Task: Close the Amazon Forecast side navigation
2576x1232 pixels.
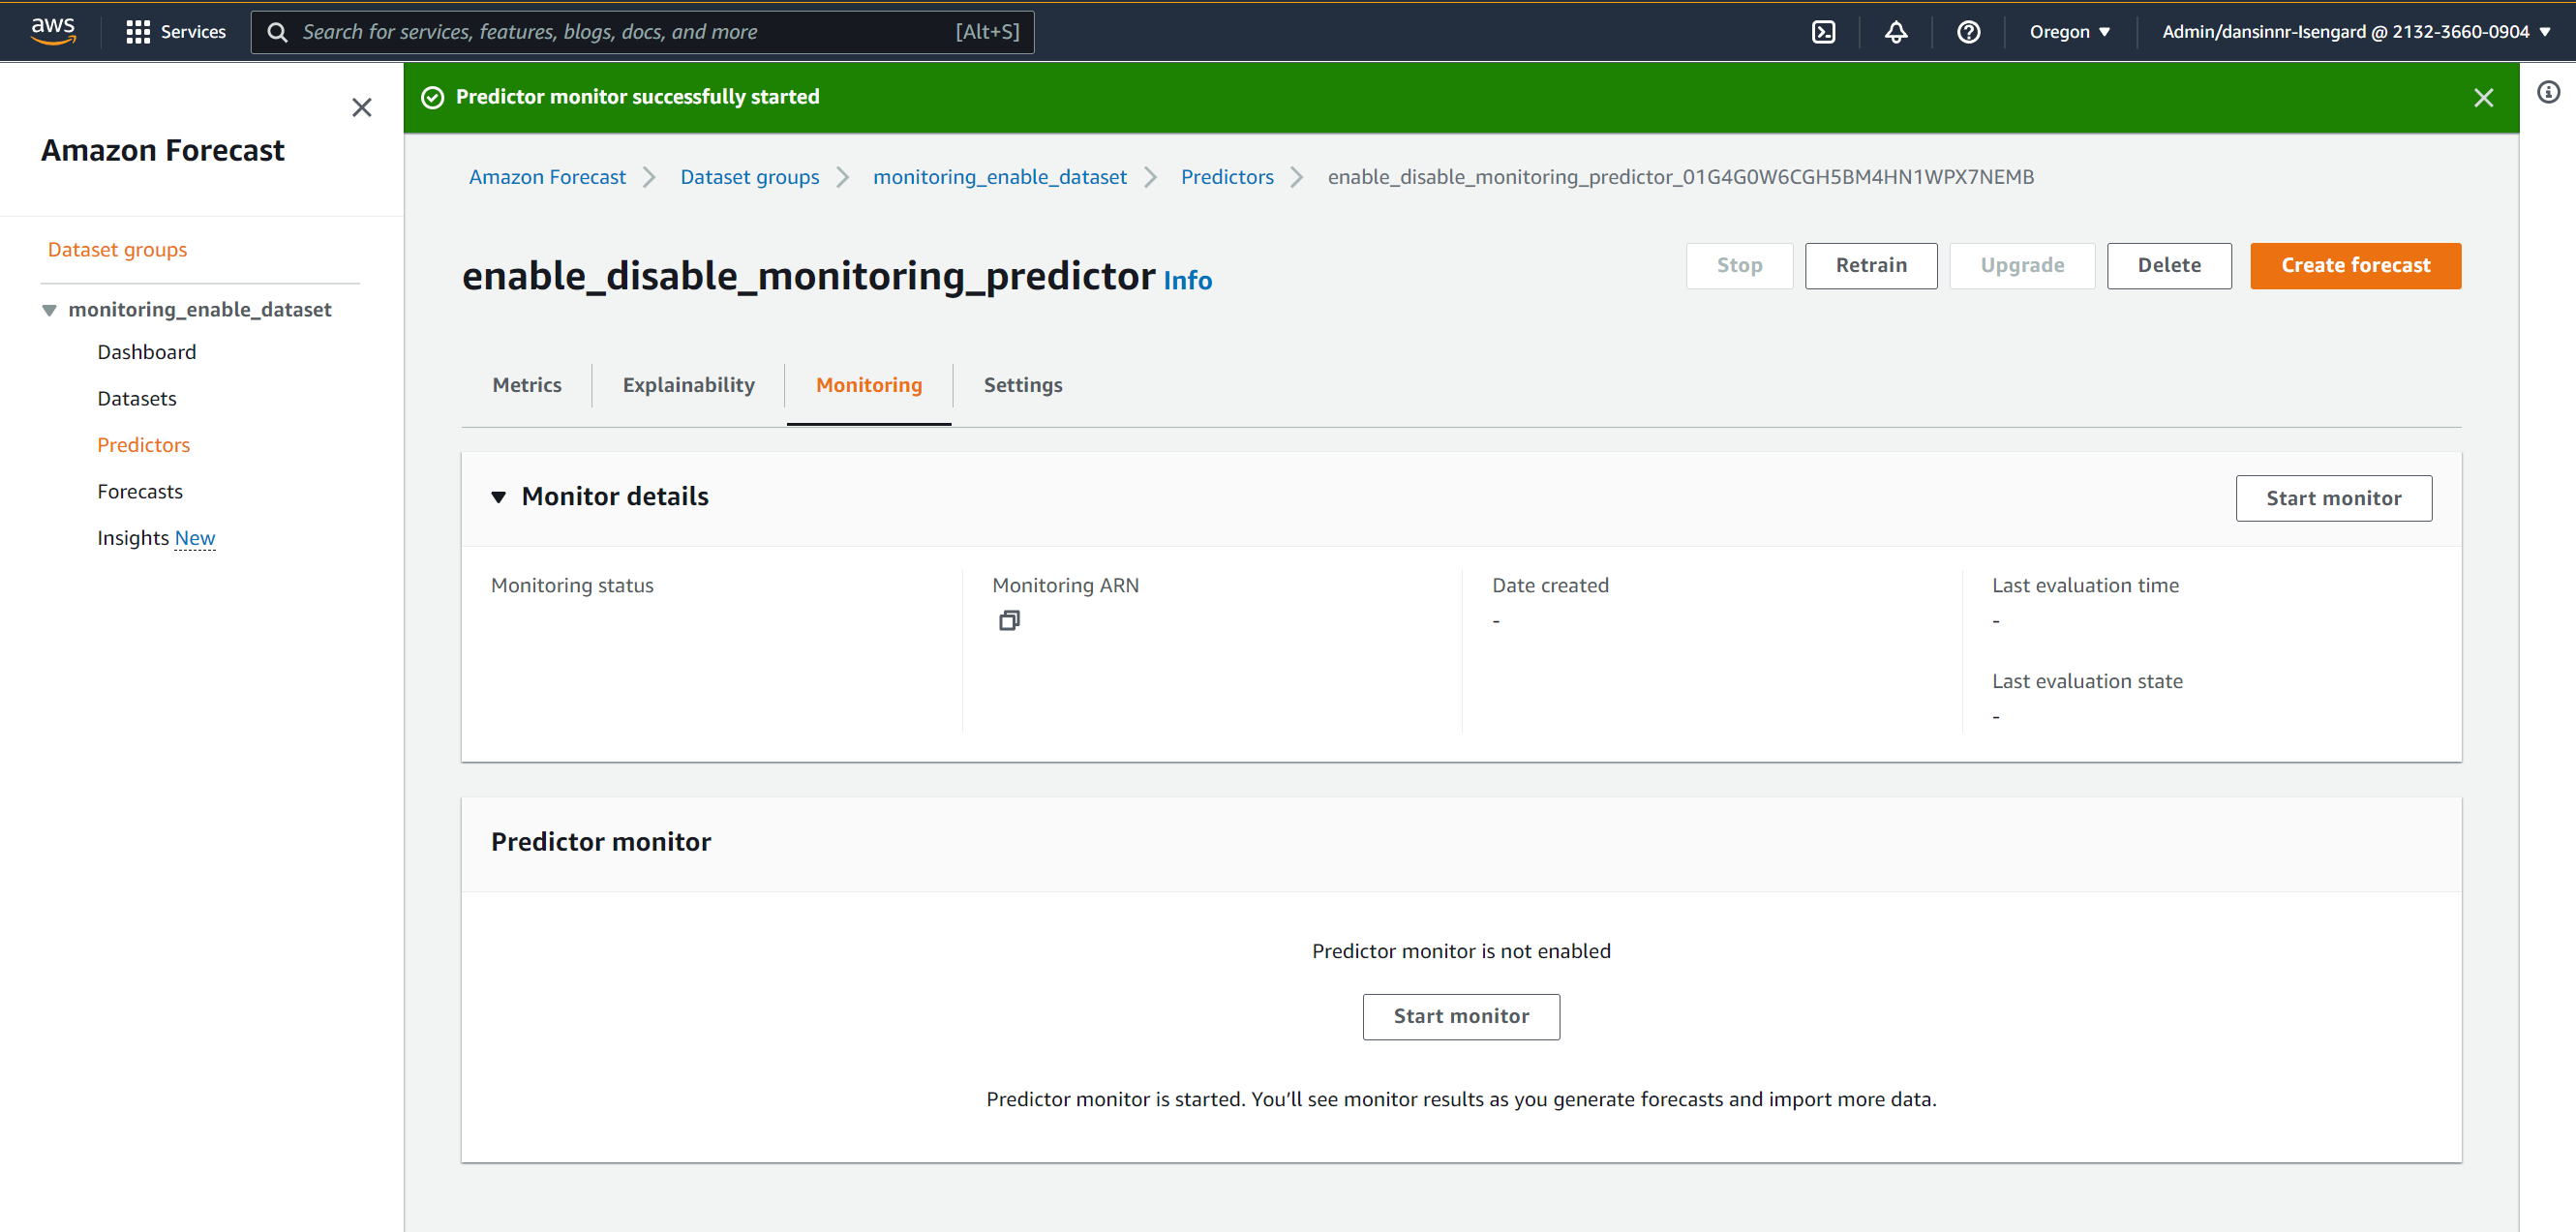Action: click(362, 107)
